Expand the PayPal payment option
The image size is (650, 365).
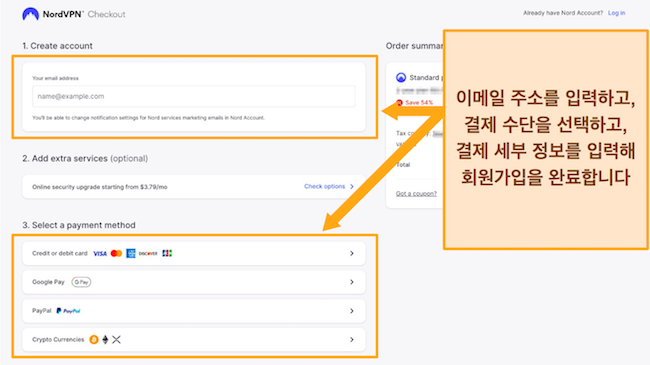(194, 311)
